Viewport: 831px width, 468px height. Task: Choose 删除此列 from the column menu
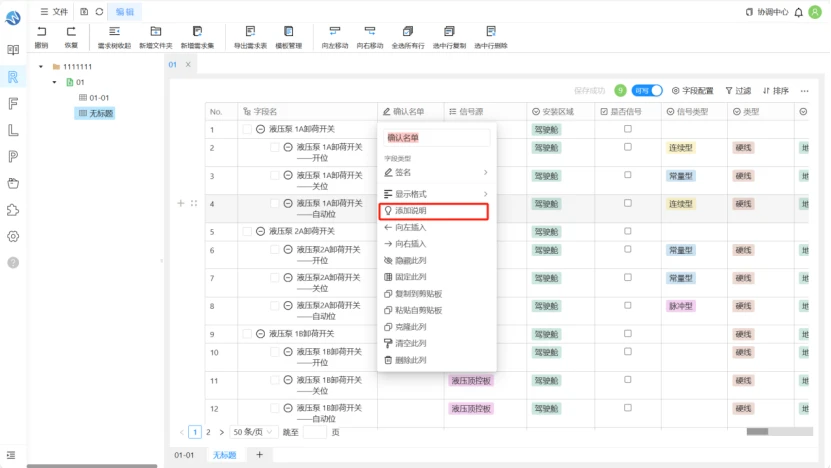pos(435,360)
